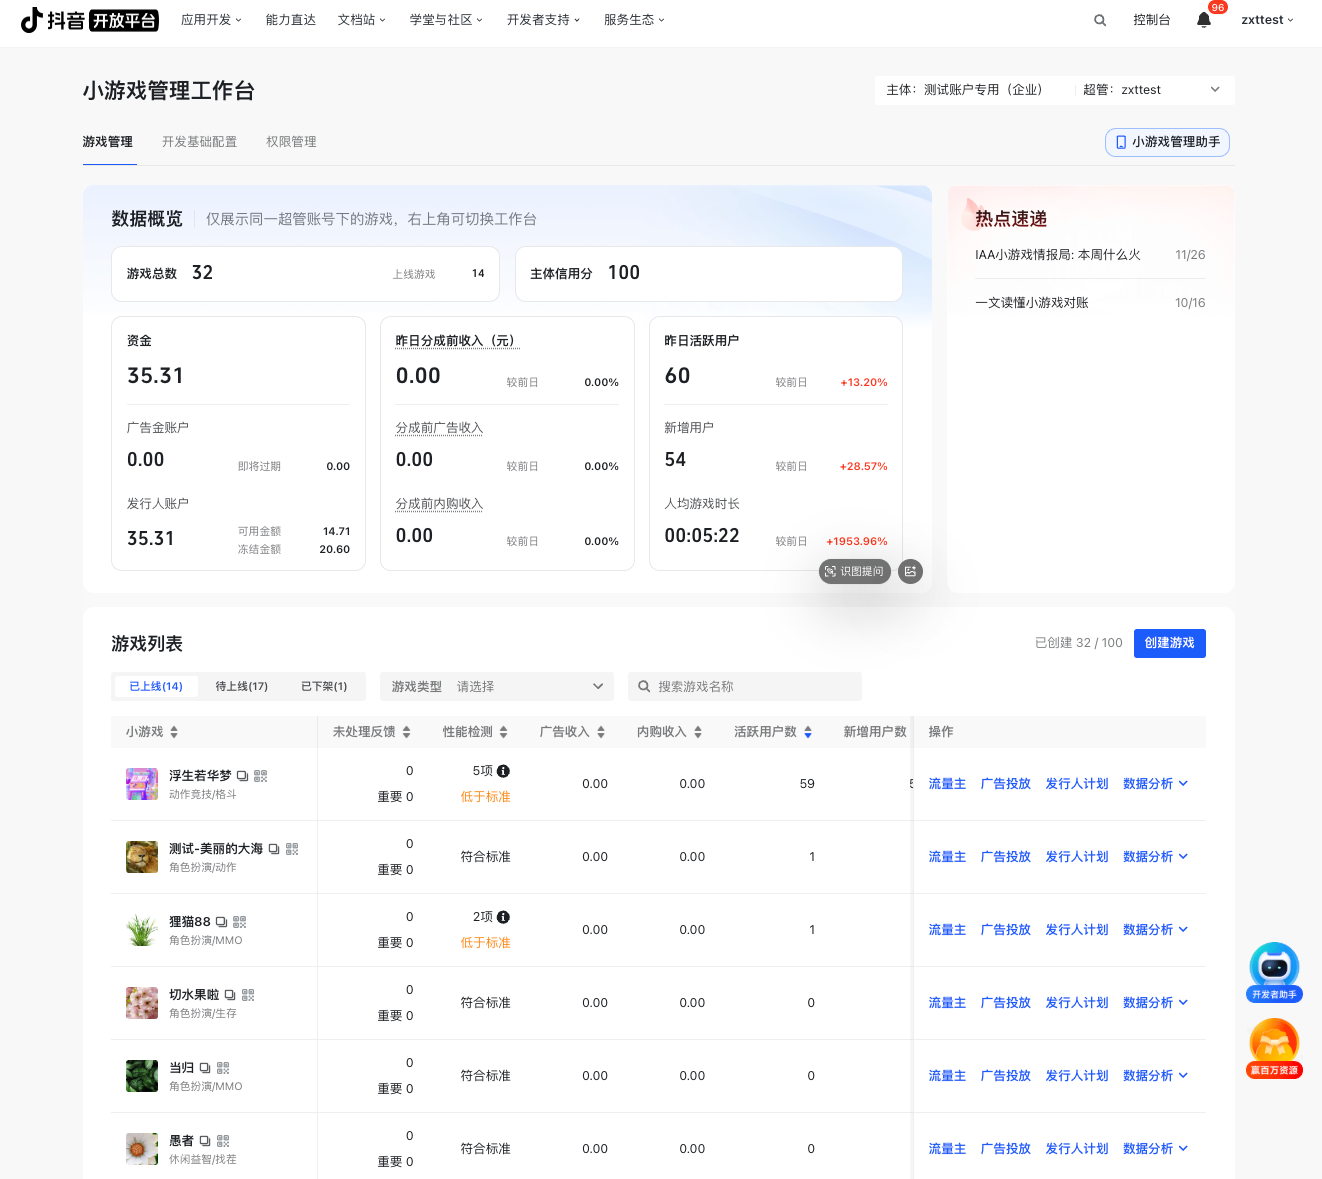This screenshot has height=1179, width=1322.
Task: Open the notification bell with 96 badge
Action: pos(1204,20)
